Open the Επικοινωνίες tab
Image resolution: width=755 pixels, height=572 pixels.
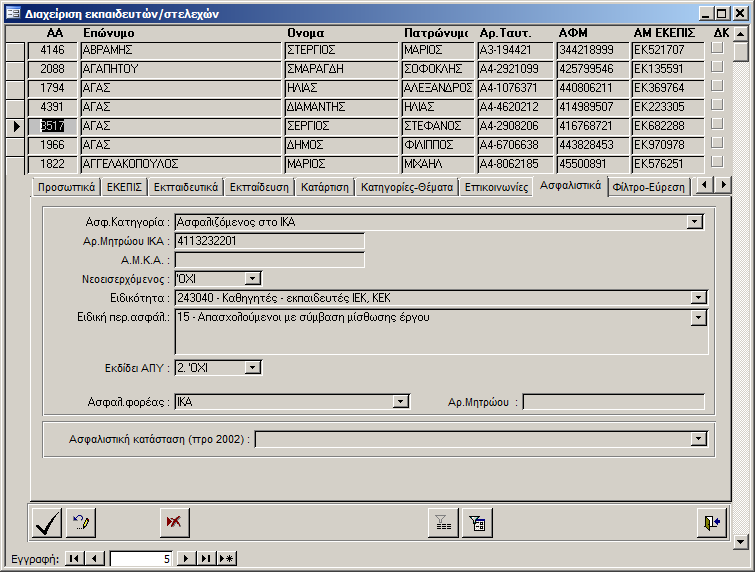click(497, 186)
